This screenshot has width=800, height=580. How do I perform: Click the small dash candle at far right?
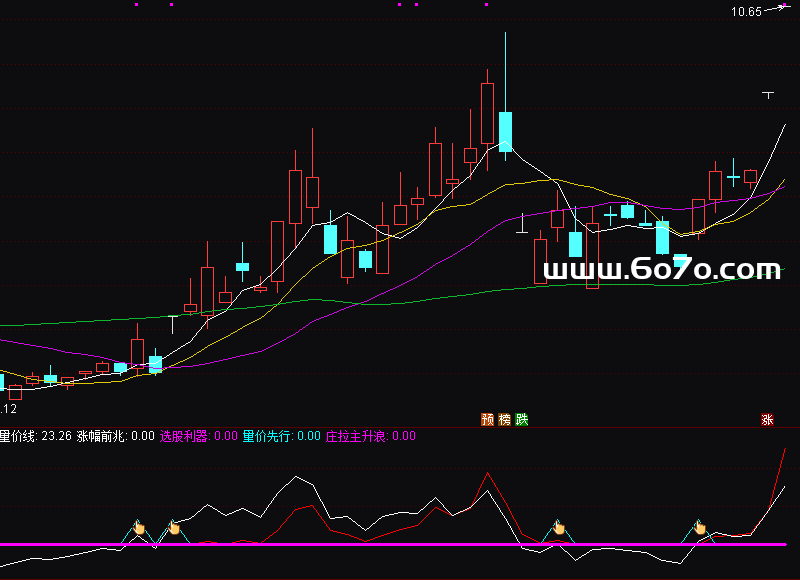point(768,94)
